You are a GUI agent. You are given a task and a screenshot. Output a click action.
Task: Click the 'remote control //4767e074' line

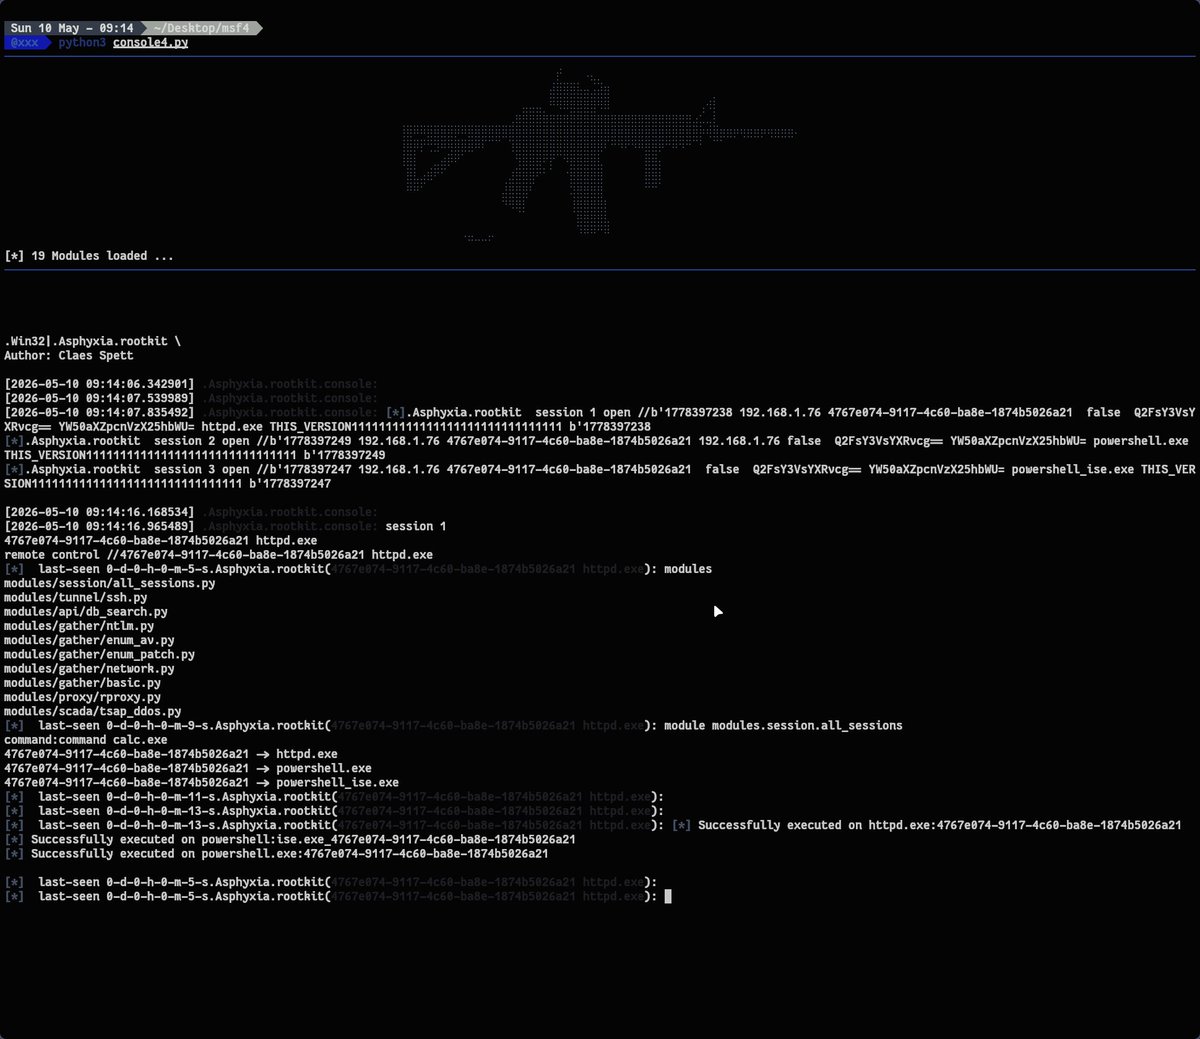coord(219,555)
